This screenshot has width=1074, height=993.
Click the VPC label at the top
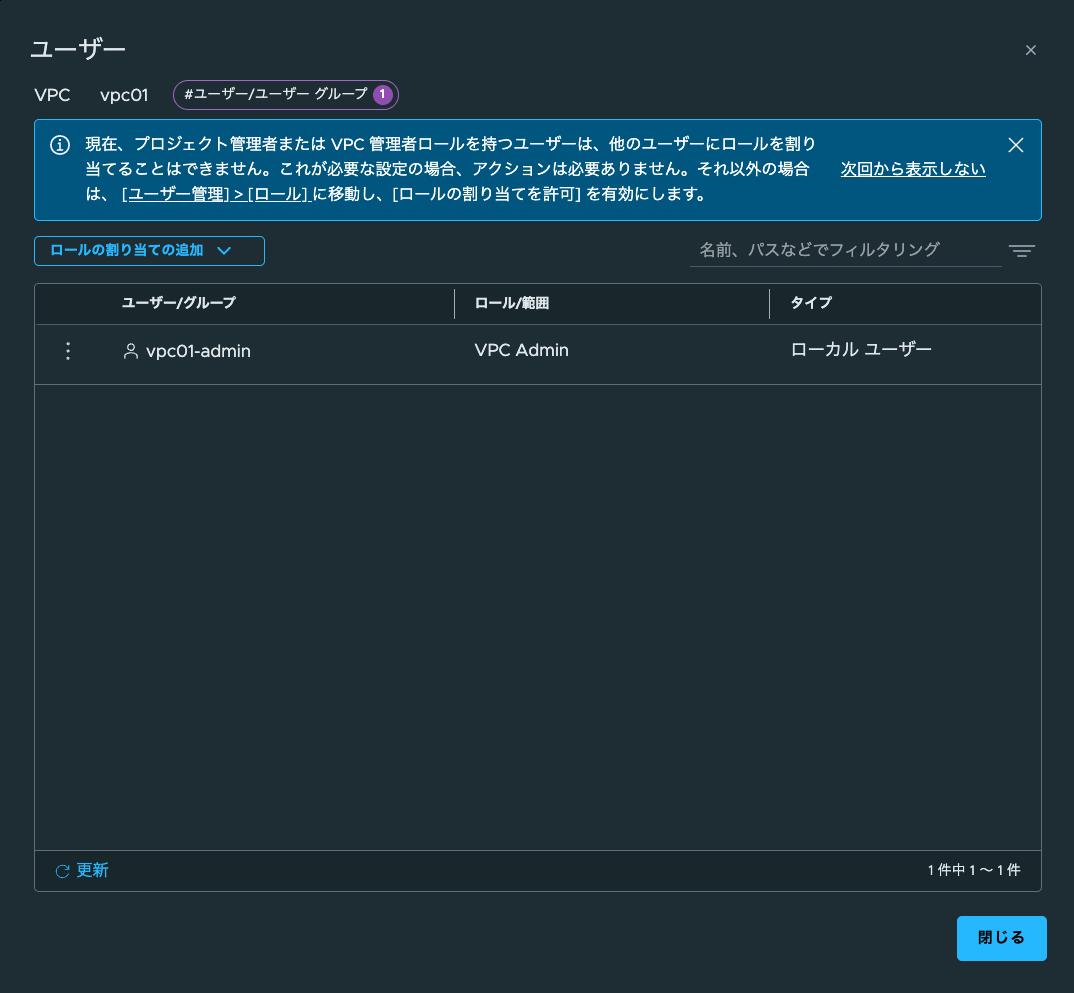point(52,95)
